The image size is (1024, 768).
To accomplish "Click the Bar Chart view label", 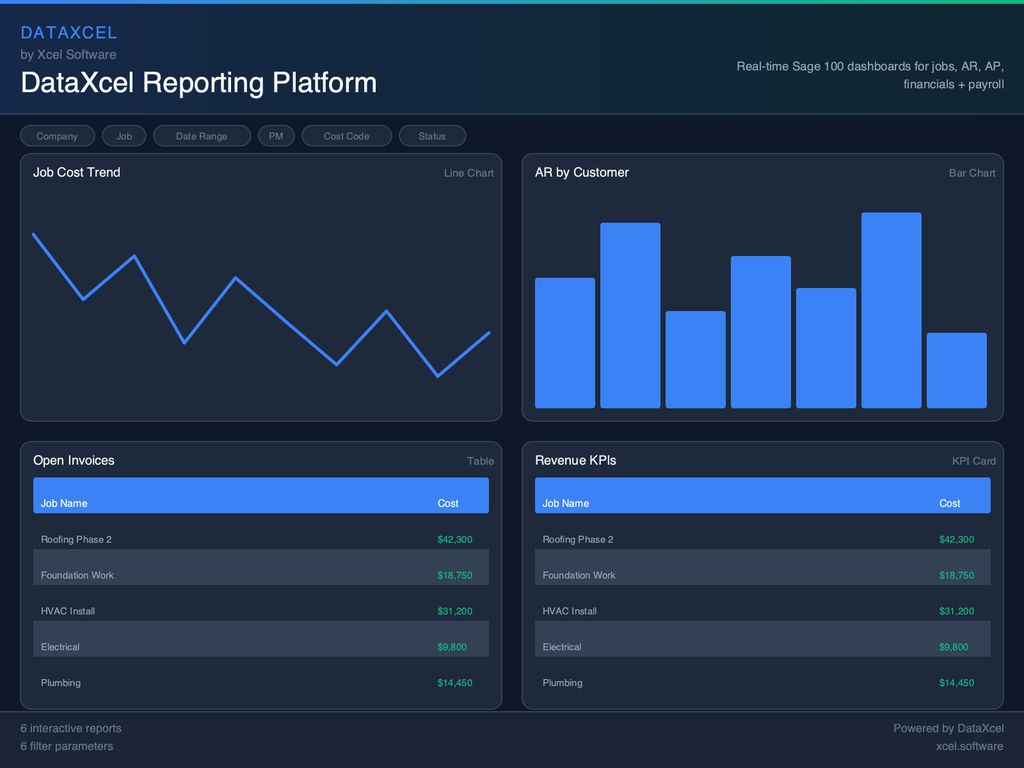I will point(971,172).
